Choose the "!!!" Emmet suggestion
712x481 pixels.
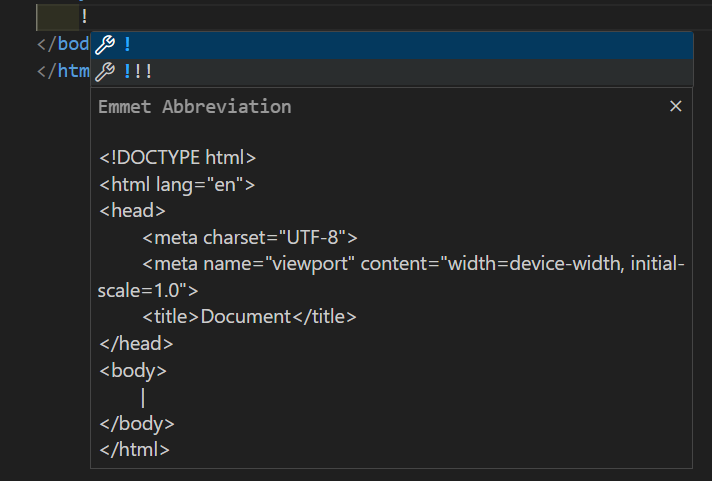137,72
